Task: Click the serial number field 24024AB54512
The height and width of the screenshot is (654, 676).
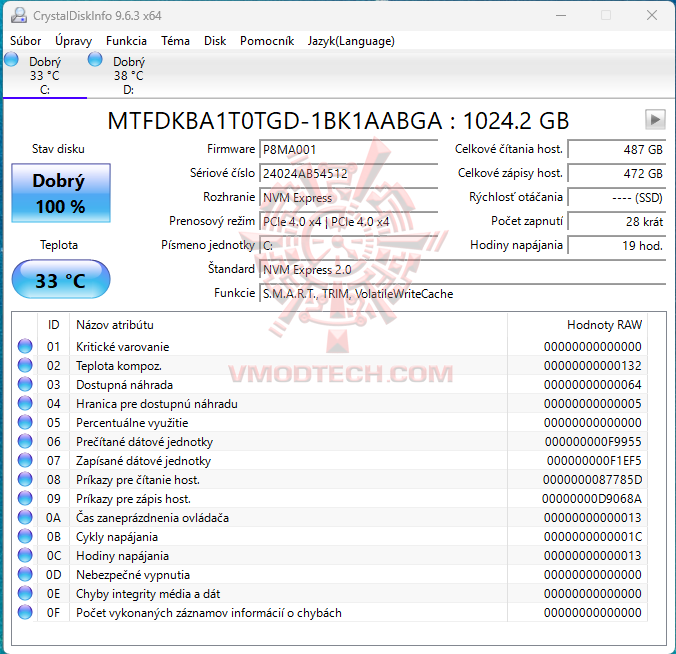Action: coord(348,174)
